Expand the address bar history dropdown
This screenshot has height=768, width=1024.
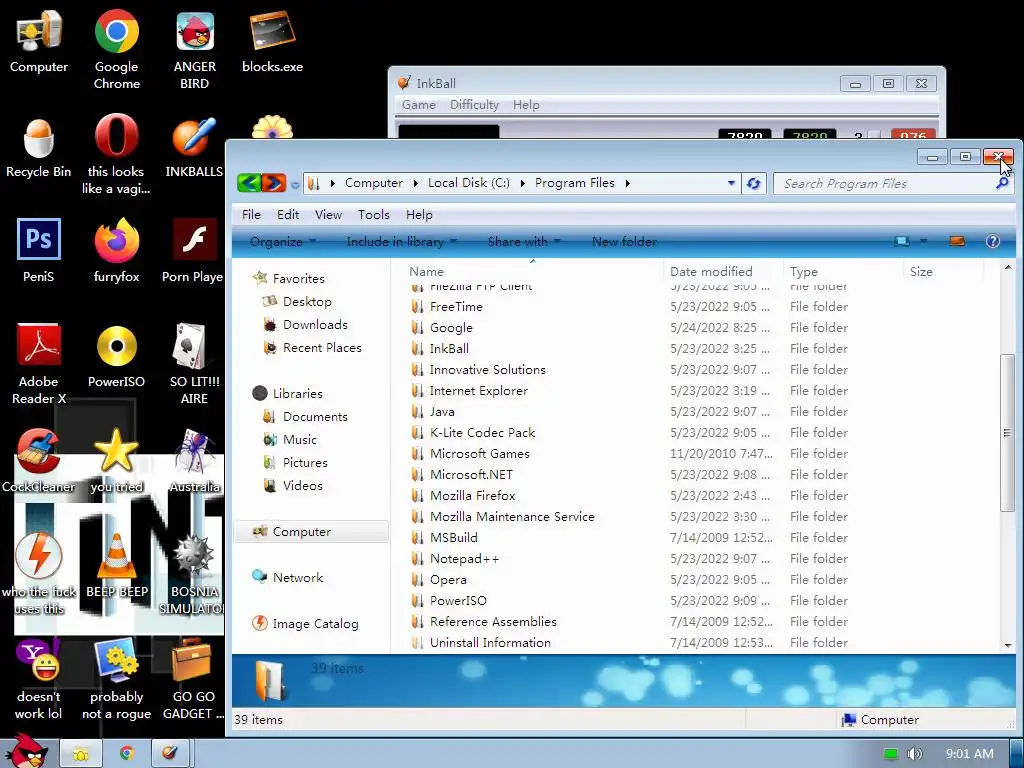(x=731, y=184)
